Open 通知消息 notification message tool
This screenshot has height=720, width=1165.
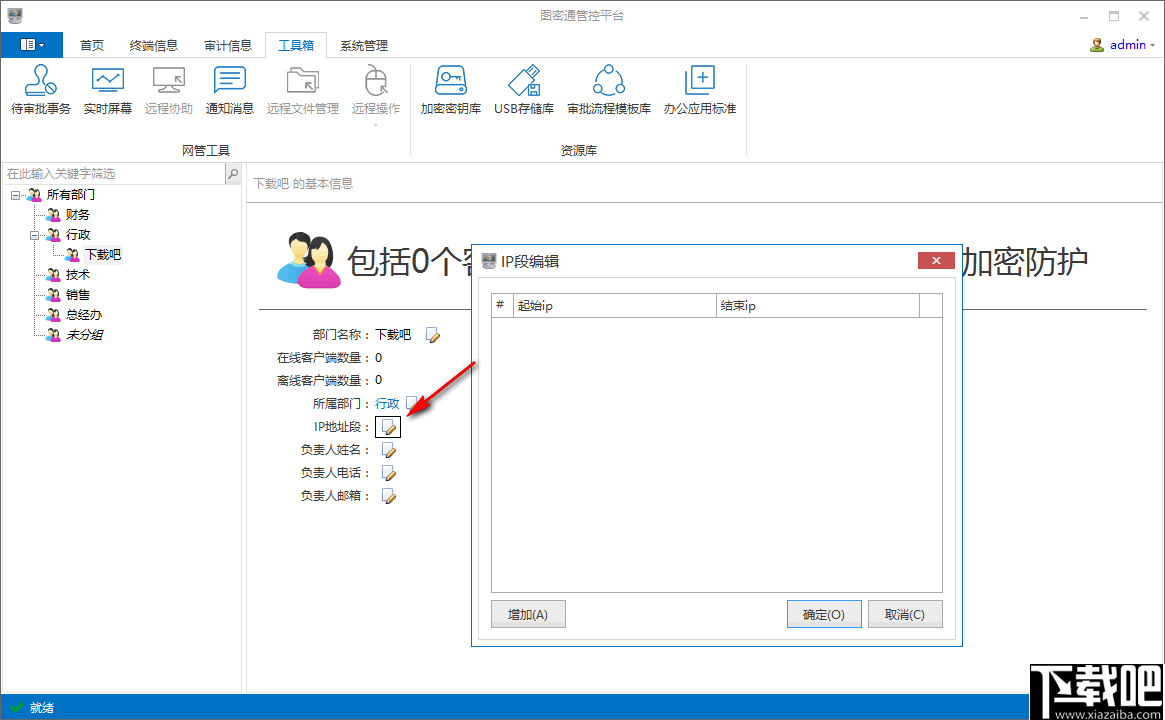230,90
